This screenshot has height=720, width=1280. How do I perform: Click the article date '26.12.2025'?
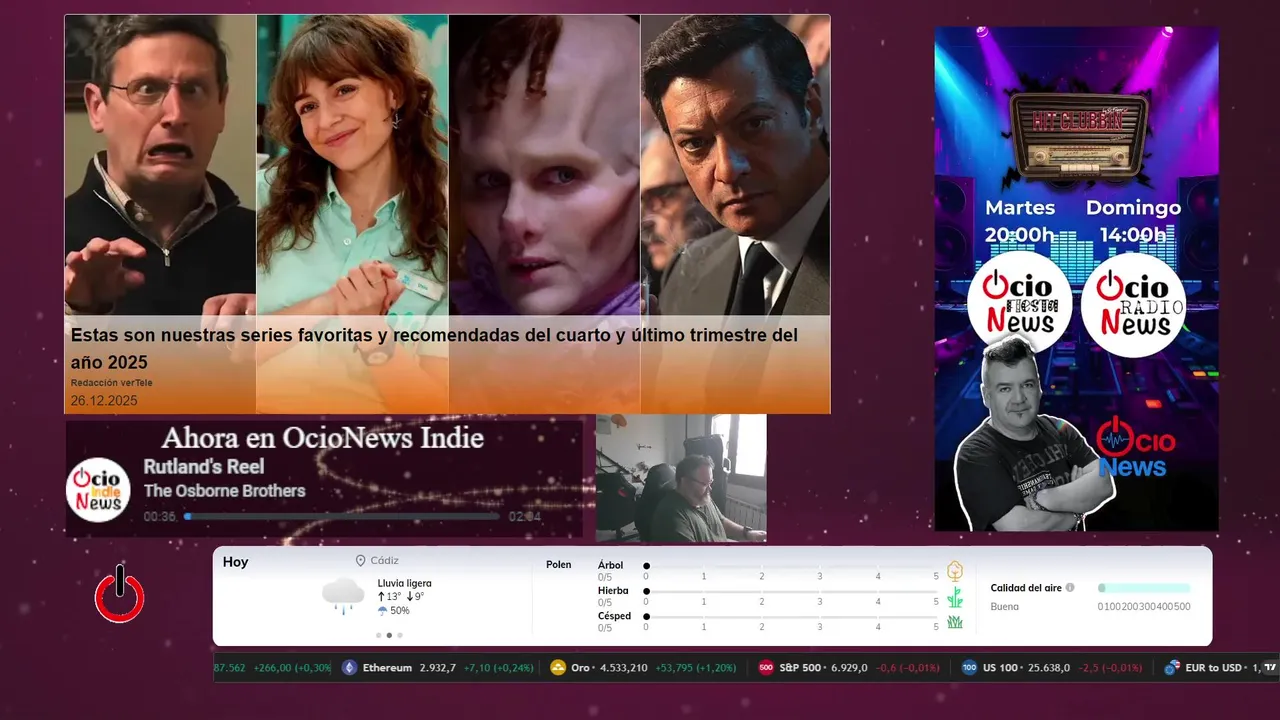[104, 401]
